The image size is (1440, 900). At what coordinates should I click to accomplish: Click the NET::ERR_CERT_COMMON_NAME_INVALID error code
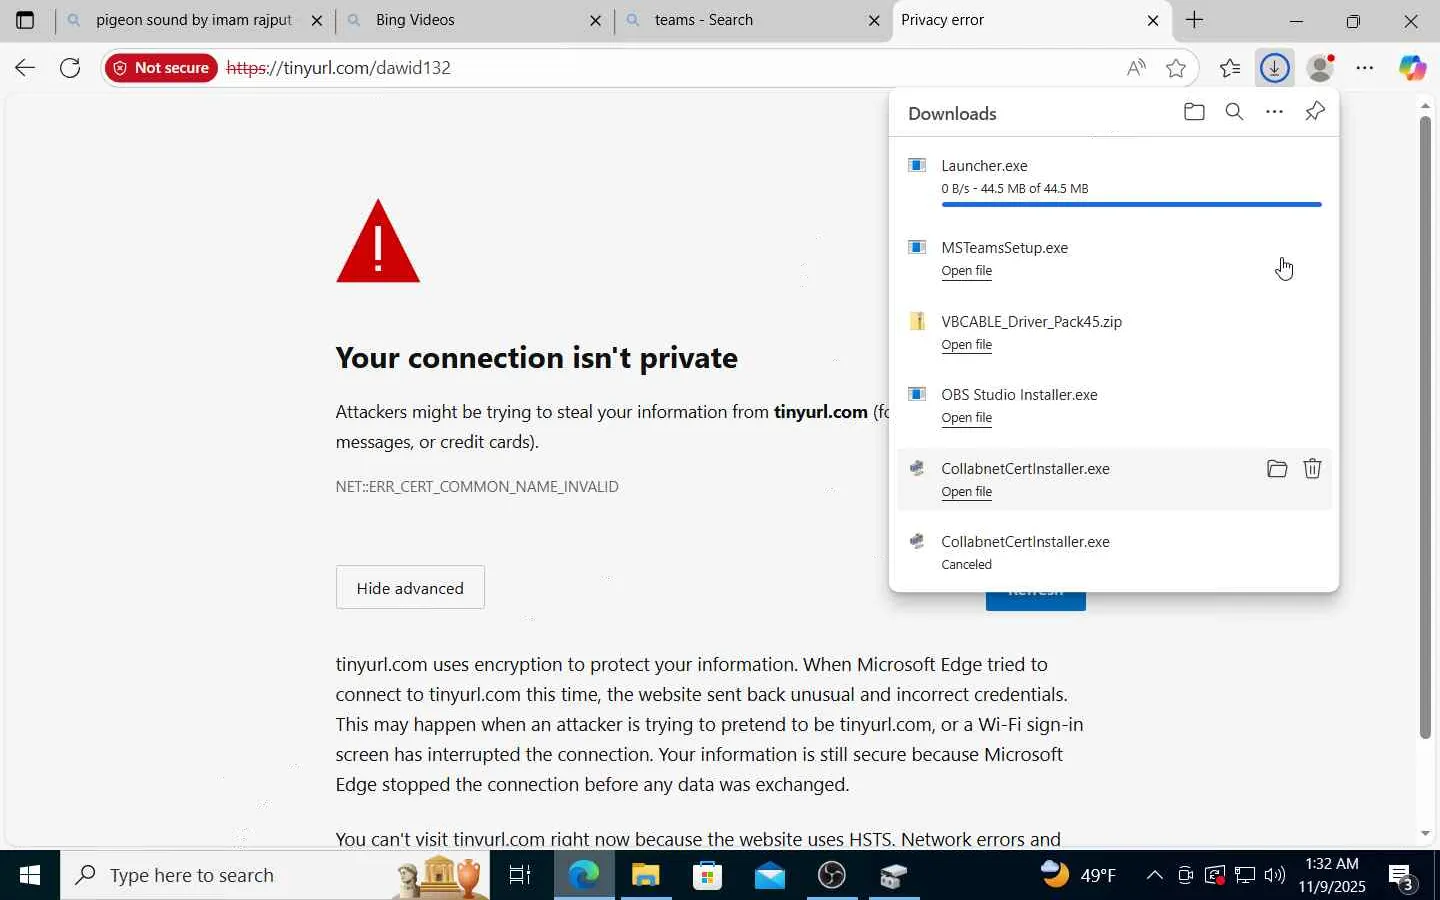[477, 487]
